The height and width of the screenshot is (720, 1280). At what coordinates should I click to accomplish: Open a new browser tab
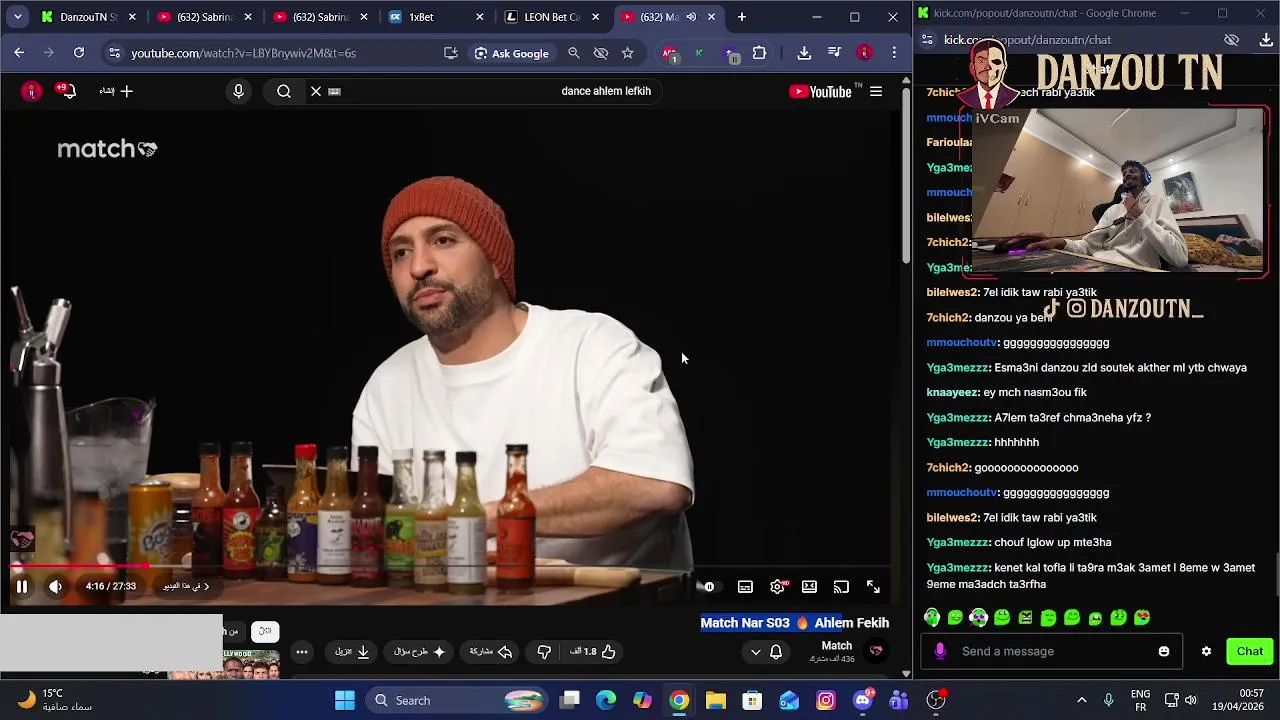[x=742, y=17]
